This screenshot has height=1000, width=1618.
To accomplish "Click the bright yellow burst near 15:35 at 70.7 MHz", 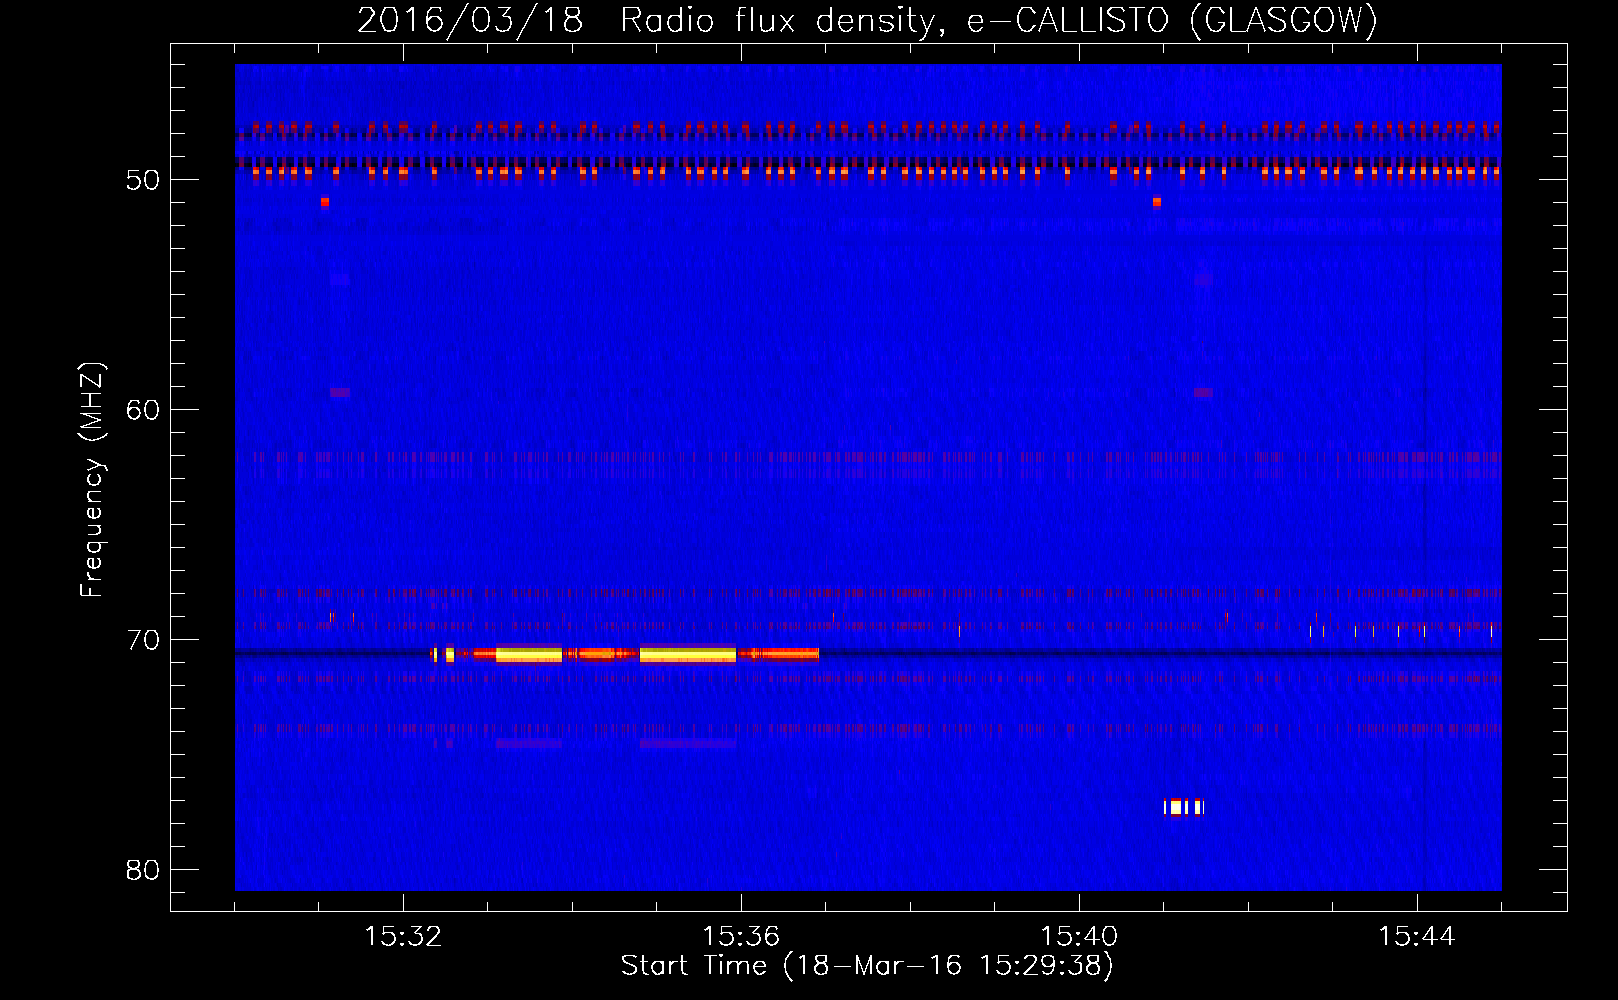I will [x=688, y=655].
